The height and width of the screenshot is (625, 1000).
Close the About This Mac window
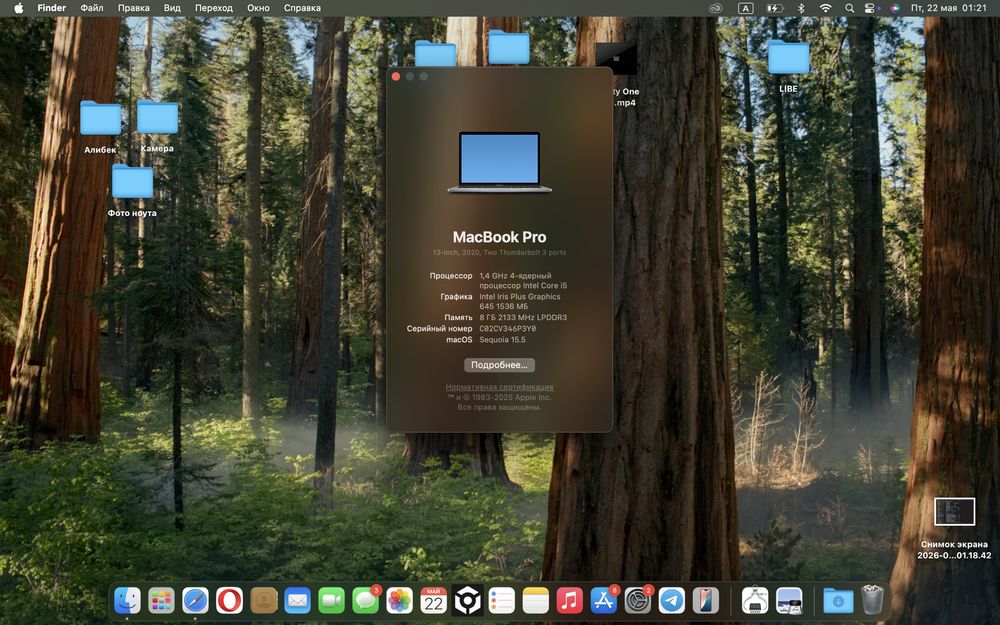click(396, 77)
